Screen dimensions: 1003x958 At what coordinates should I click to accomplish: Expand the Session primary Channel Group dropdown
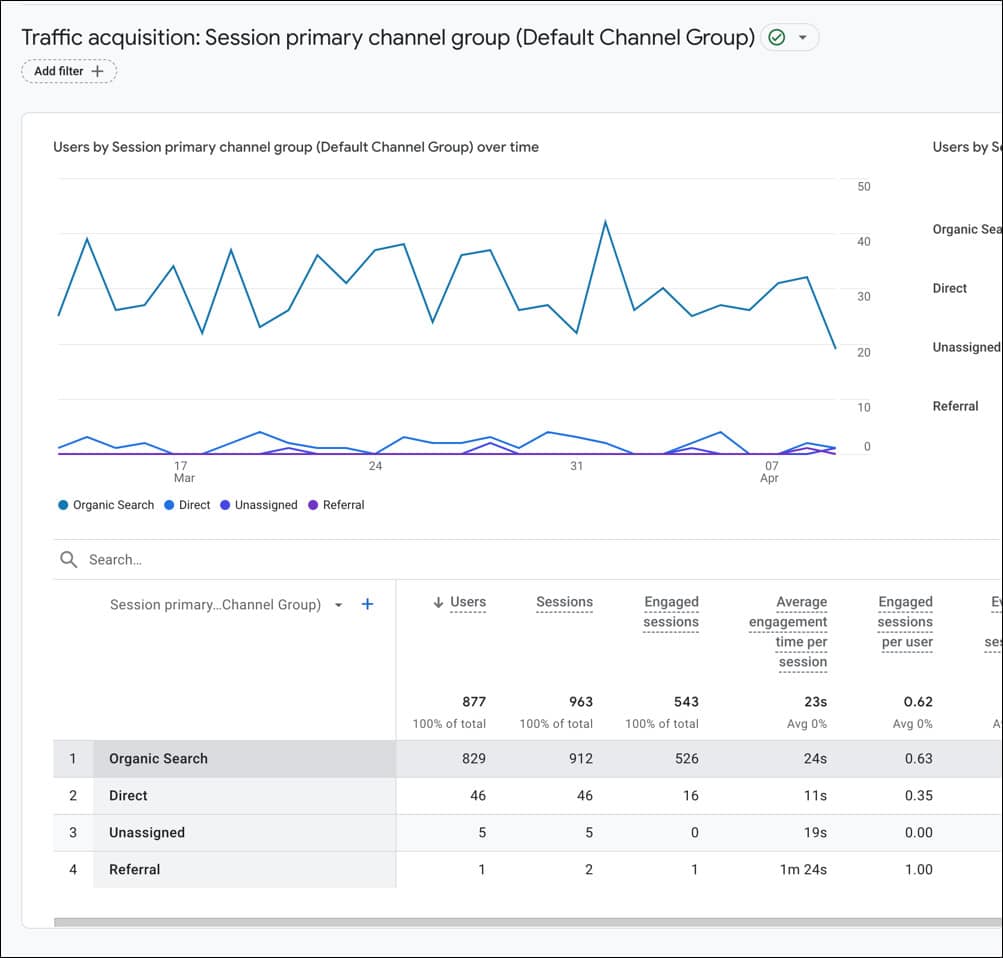[338, 605]
